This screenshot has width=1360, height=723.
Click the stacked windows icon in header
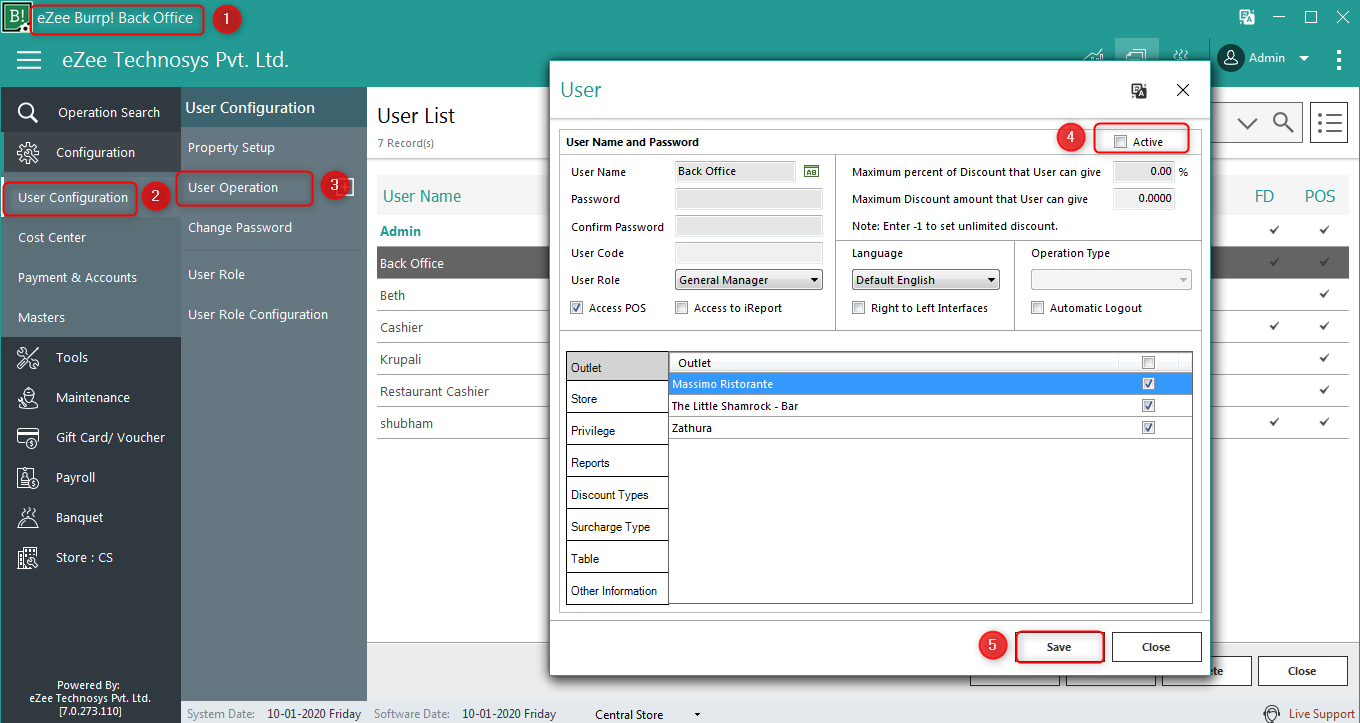coord(1136,57)
